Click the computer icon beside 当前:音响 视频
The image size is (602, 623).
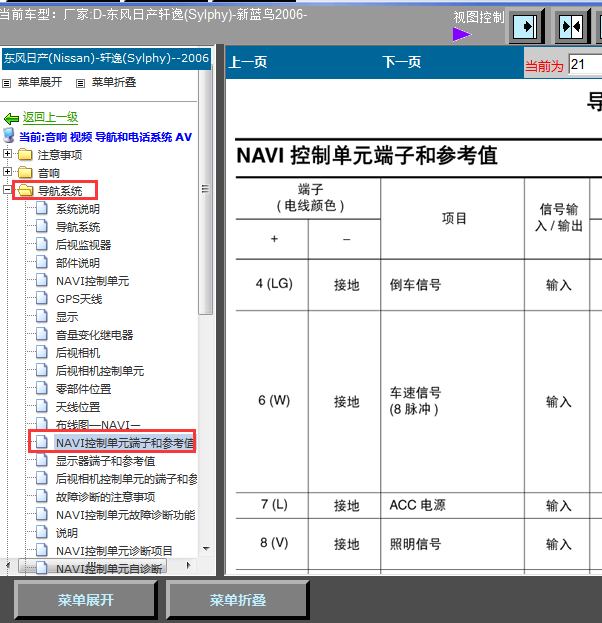point(9,135)
